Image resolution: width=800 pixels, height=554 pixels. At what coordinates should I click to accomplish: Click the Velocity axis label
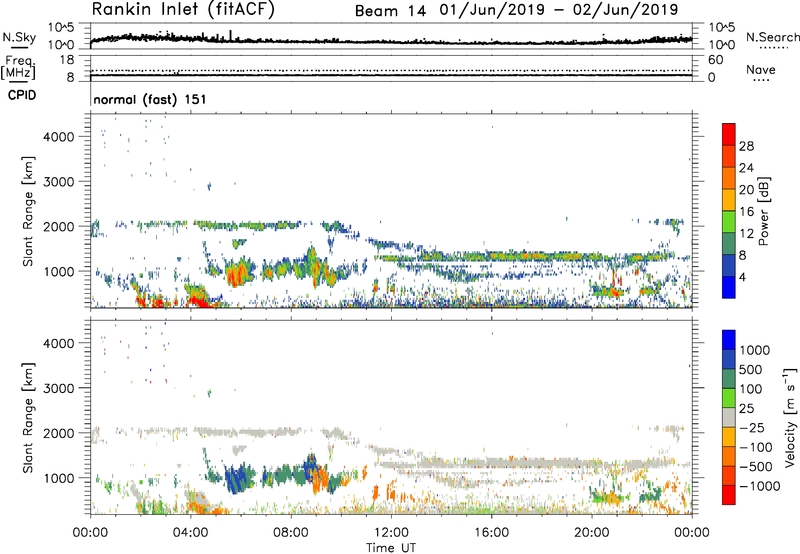coord(790,417)
